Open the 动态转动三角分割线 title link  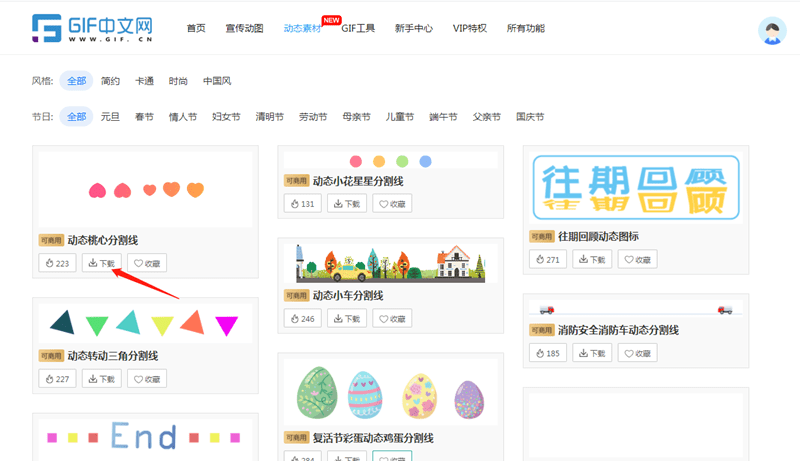(113, 355)
